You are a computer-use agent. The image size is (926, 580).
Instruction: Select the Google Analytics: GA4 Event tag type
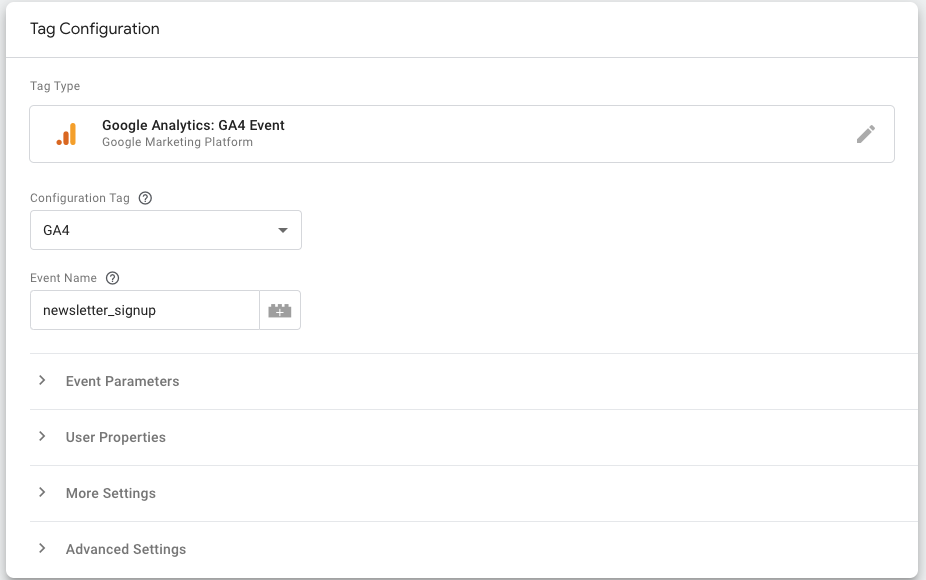pyautogui.click(x=193, y=126)
